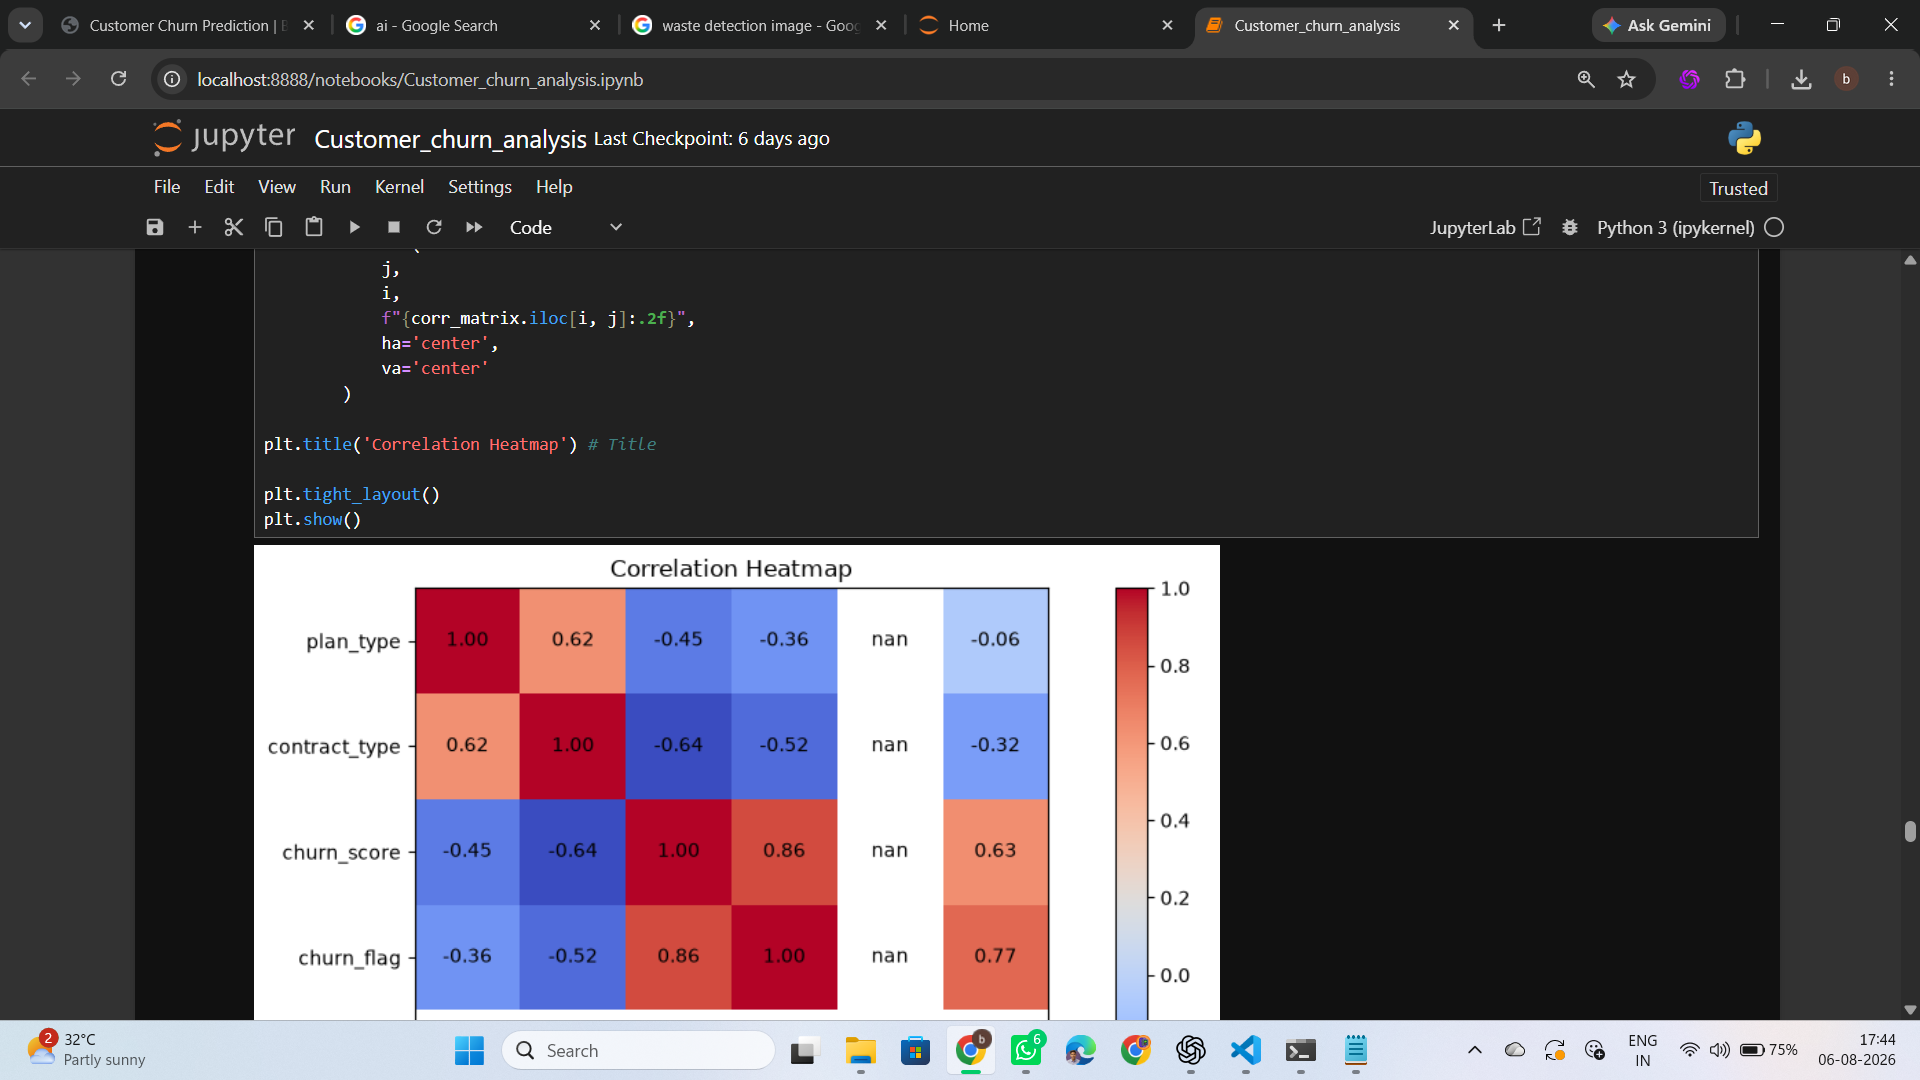This screenshot has width=1920, height=1080.
Task: Open the File menu
Action: pyautogui.click(x=167, y=187)
